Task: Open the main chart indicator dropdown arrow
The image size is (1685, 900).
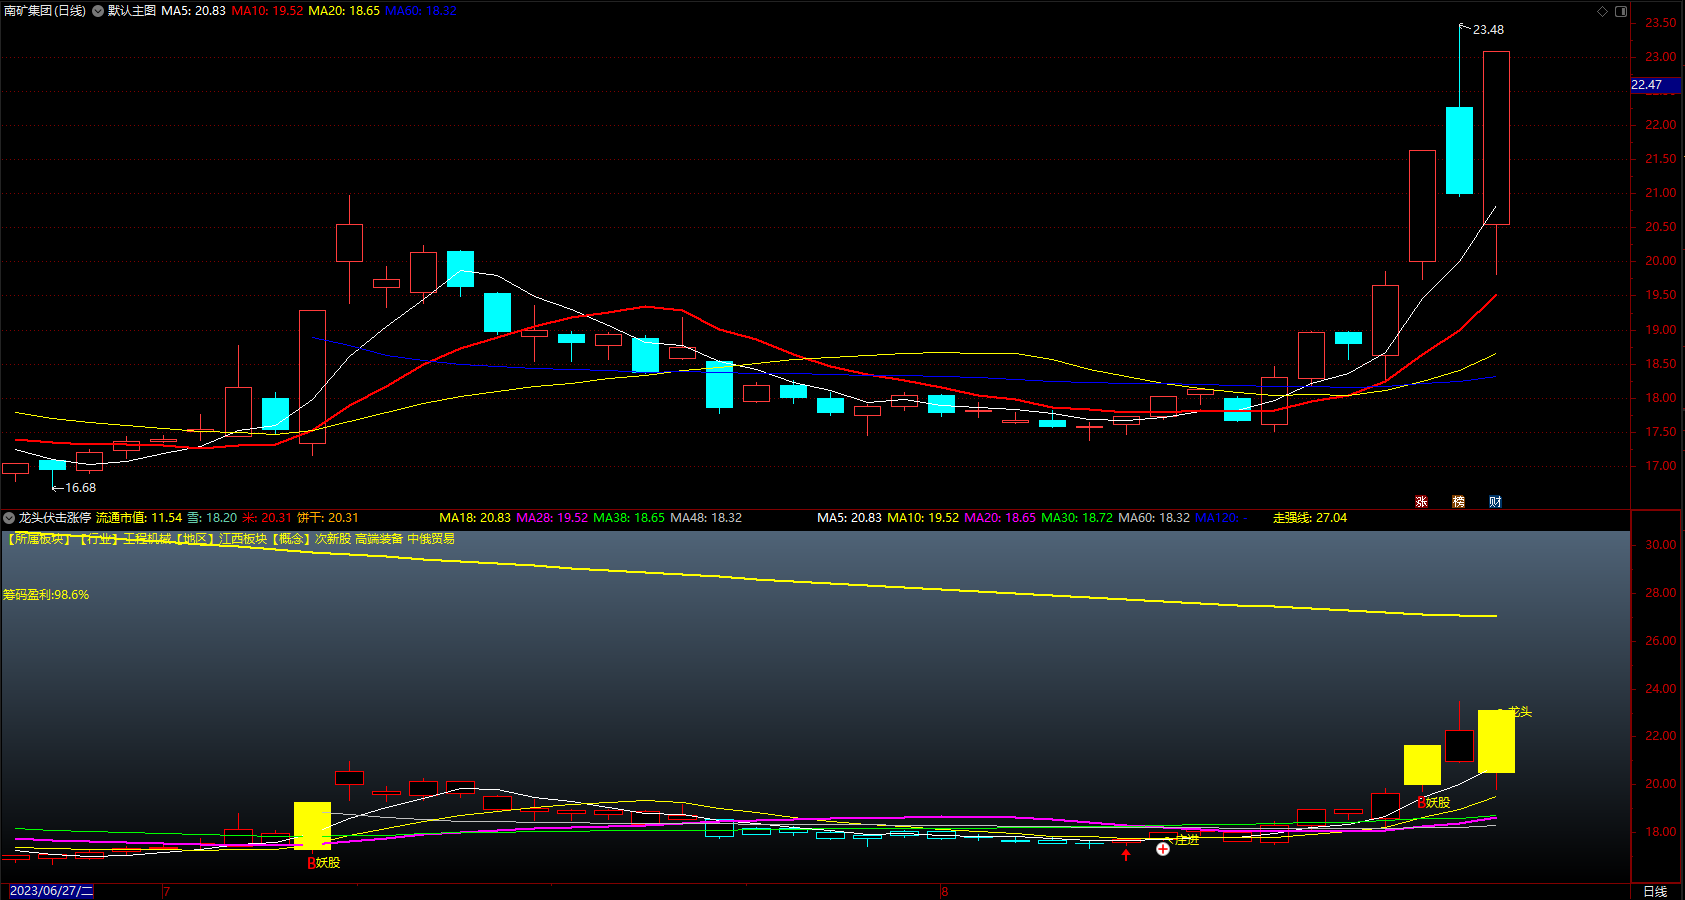Action: [x=98, y=11]
